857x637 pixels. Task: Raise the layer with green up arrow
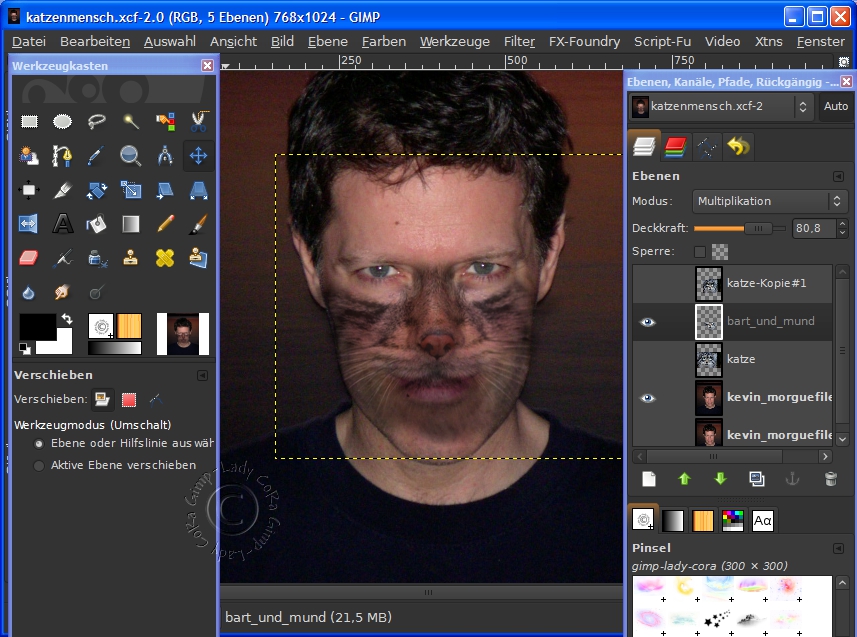[684, 479]
